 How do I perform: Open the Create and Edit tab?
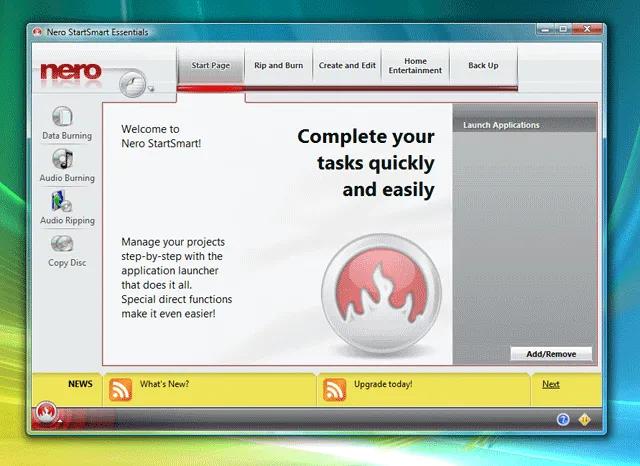(347, 66)
